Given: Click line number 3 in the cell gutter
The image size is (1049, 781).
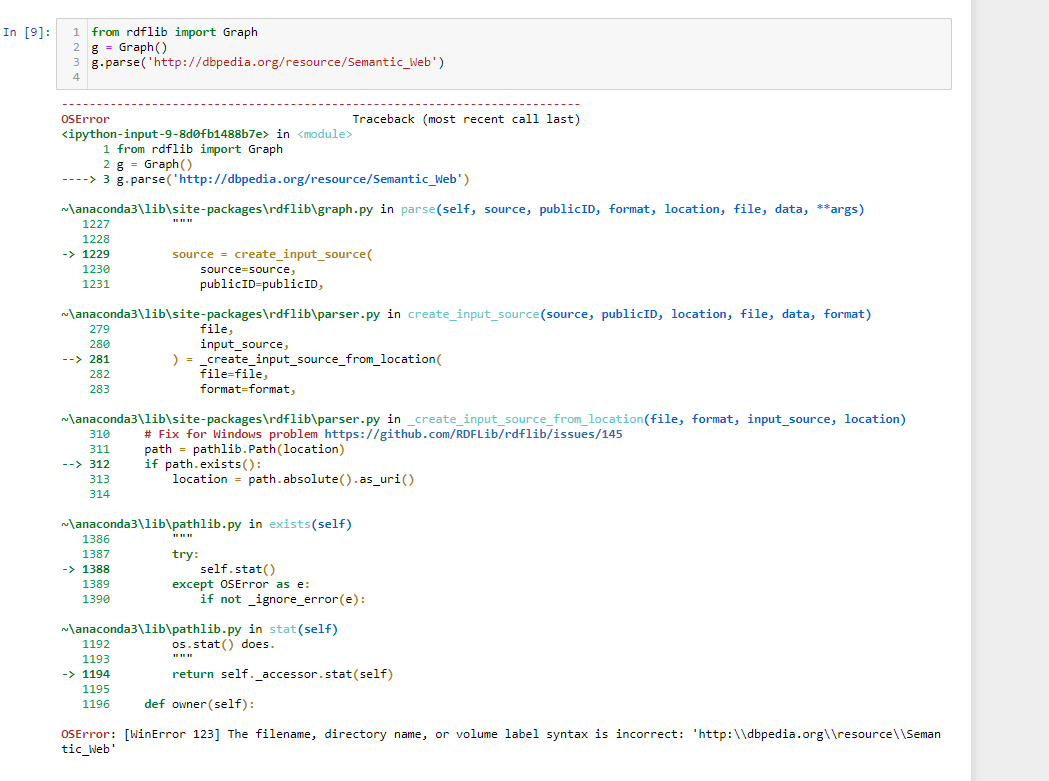Looking at the screenshot, I should (x=75, y=62).
